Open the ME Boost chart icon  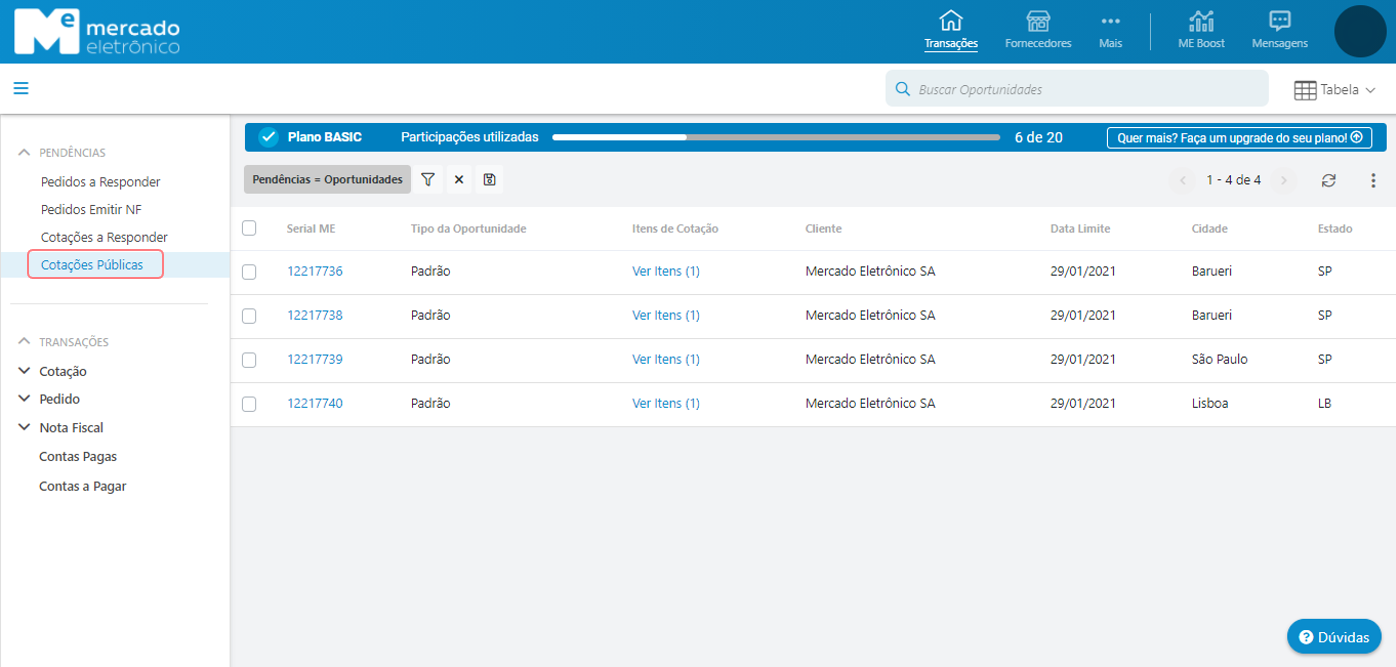point(1201,21)
